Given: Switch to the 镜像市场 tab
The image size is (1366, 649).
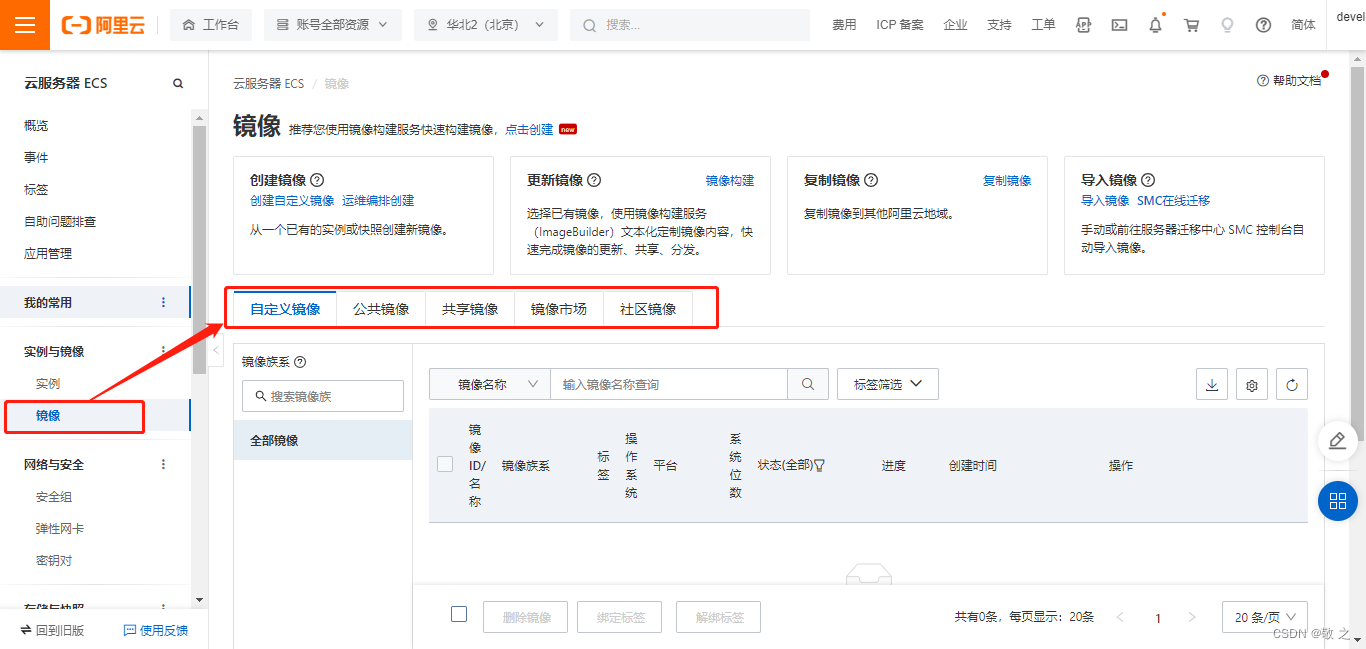Looking at the screenshot, I should 559,309.
